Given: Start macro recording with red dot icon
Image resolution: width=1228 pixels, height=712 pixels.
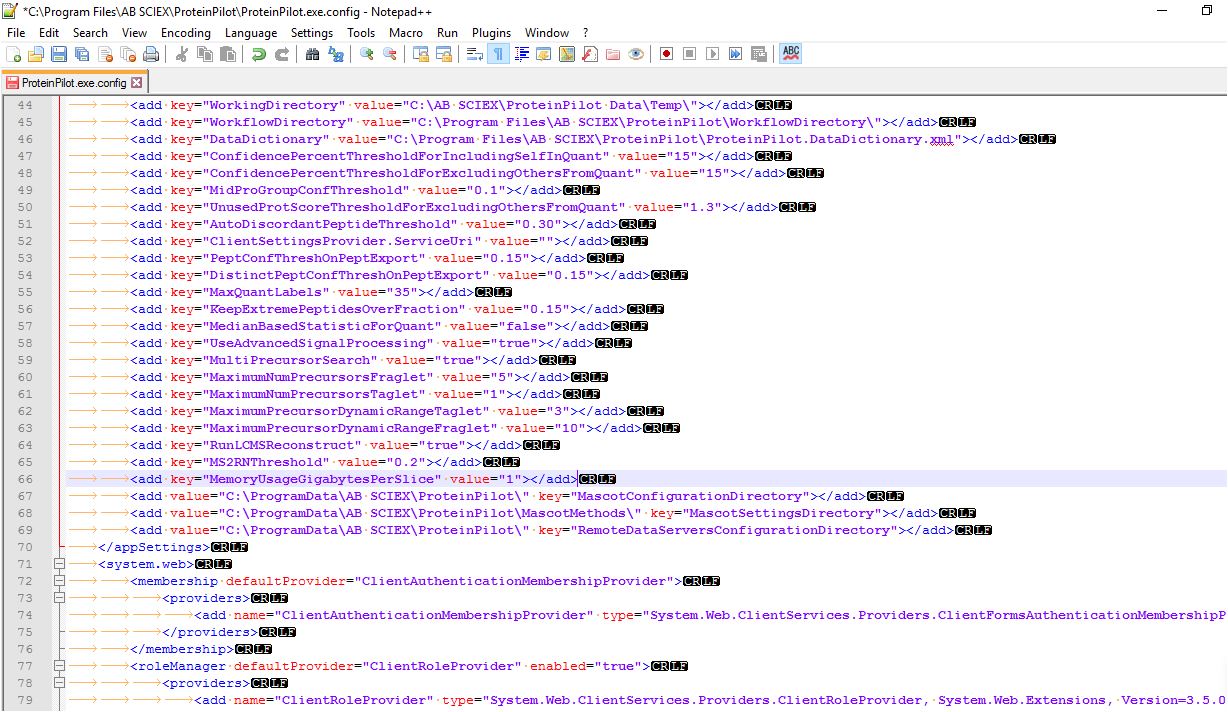Looking at the screenshot, I should pos(666,53).
